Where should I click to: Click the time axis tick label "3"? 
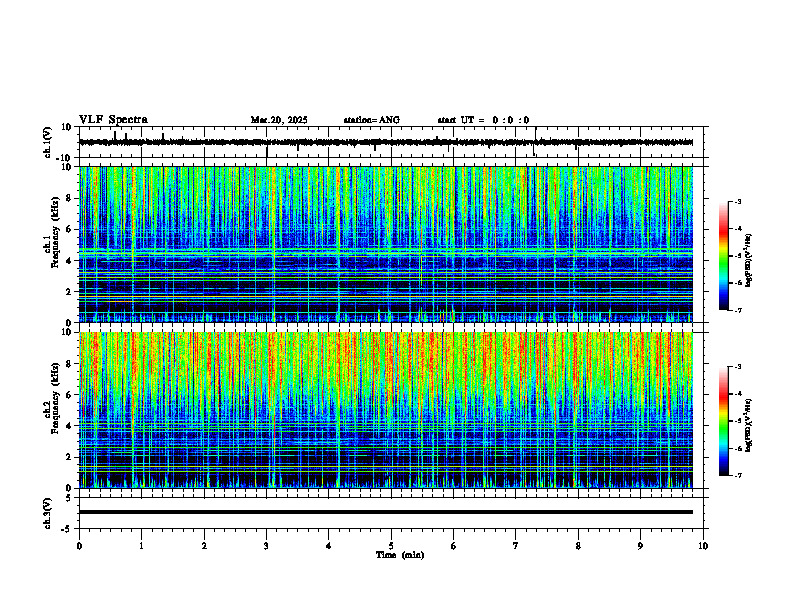pos(266,546)
